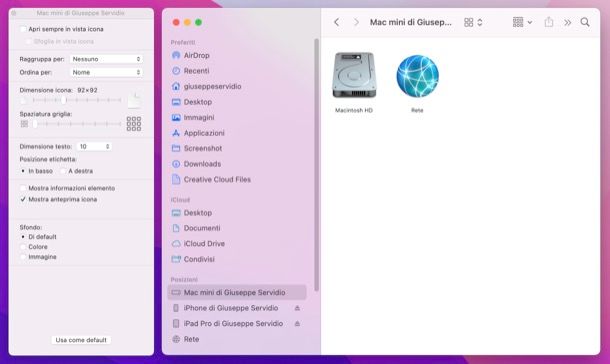
Task: Enable Apri sempre in vista icona
Action: pos(23,29)
